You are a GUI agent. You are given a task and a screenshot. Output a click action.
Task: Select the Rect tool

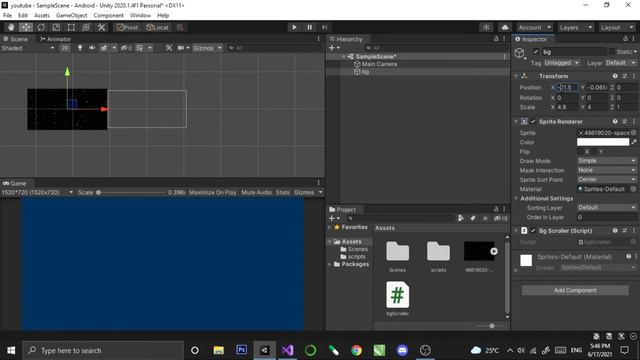click(x=71, y=27)
